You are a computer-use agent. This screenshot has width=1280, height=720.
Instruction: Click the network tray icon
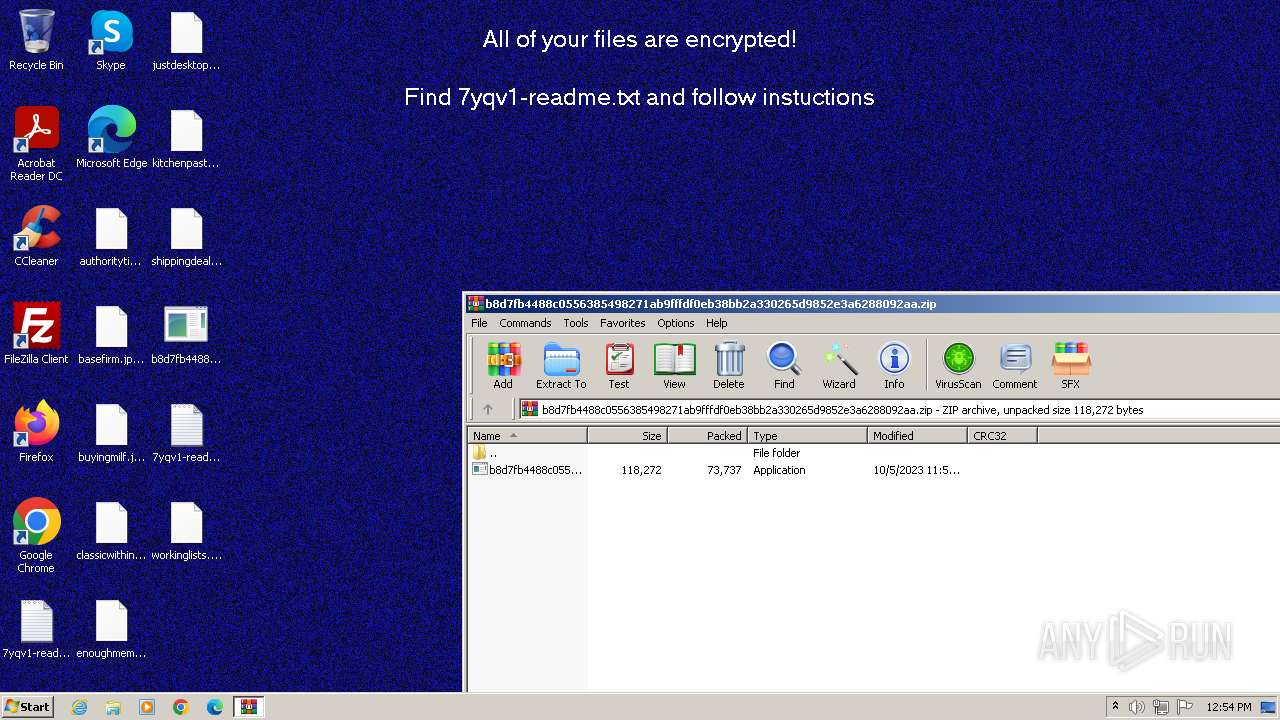[1161, 707]
